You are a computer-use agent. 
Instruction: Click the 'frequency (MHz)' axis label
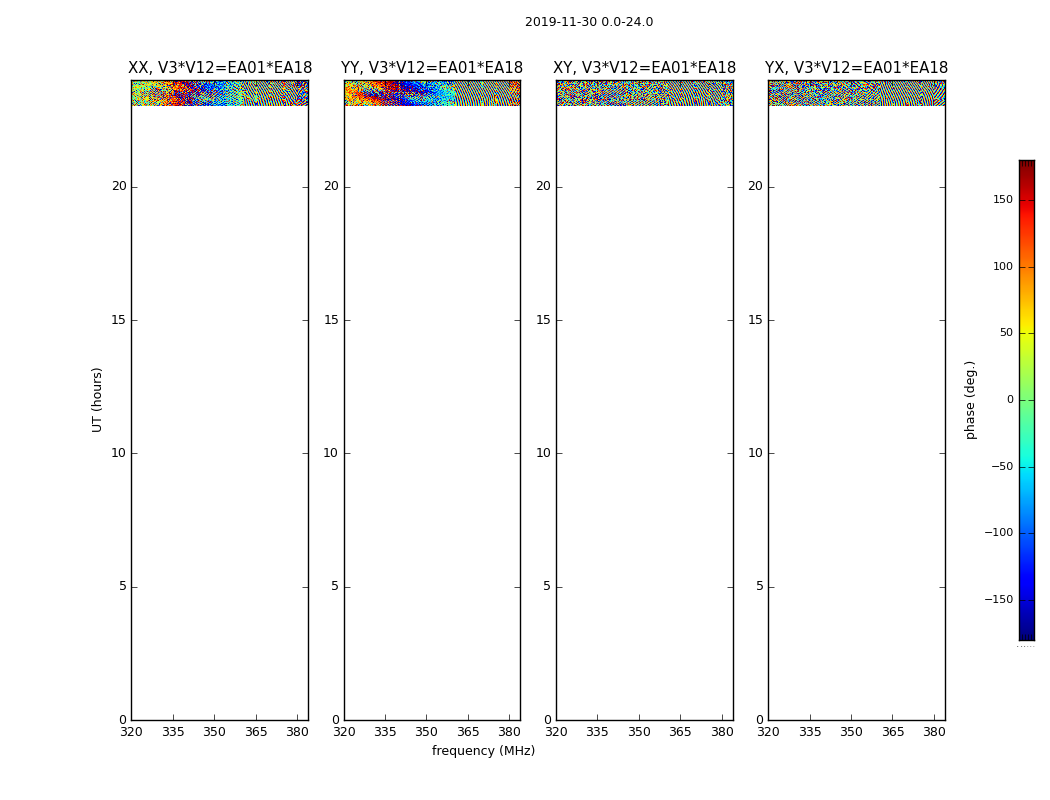[x=483, y=750]
